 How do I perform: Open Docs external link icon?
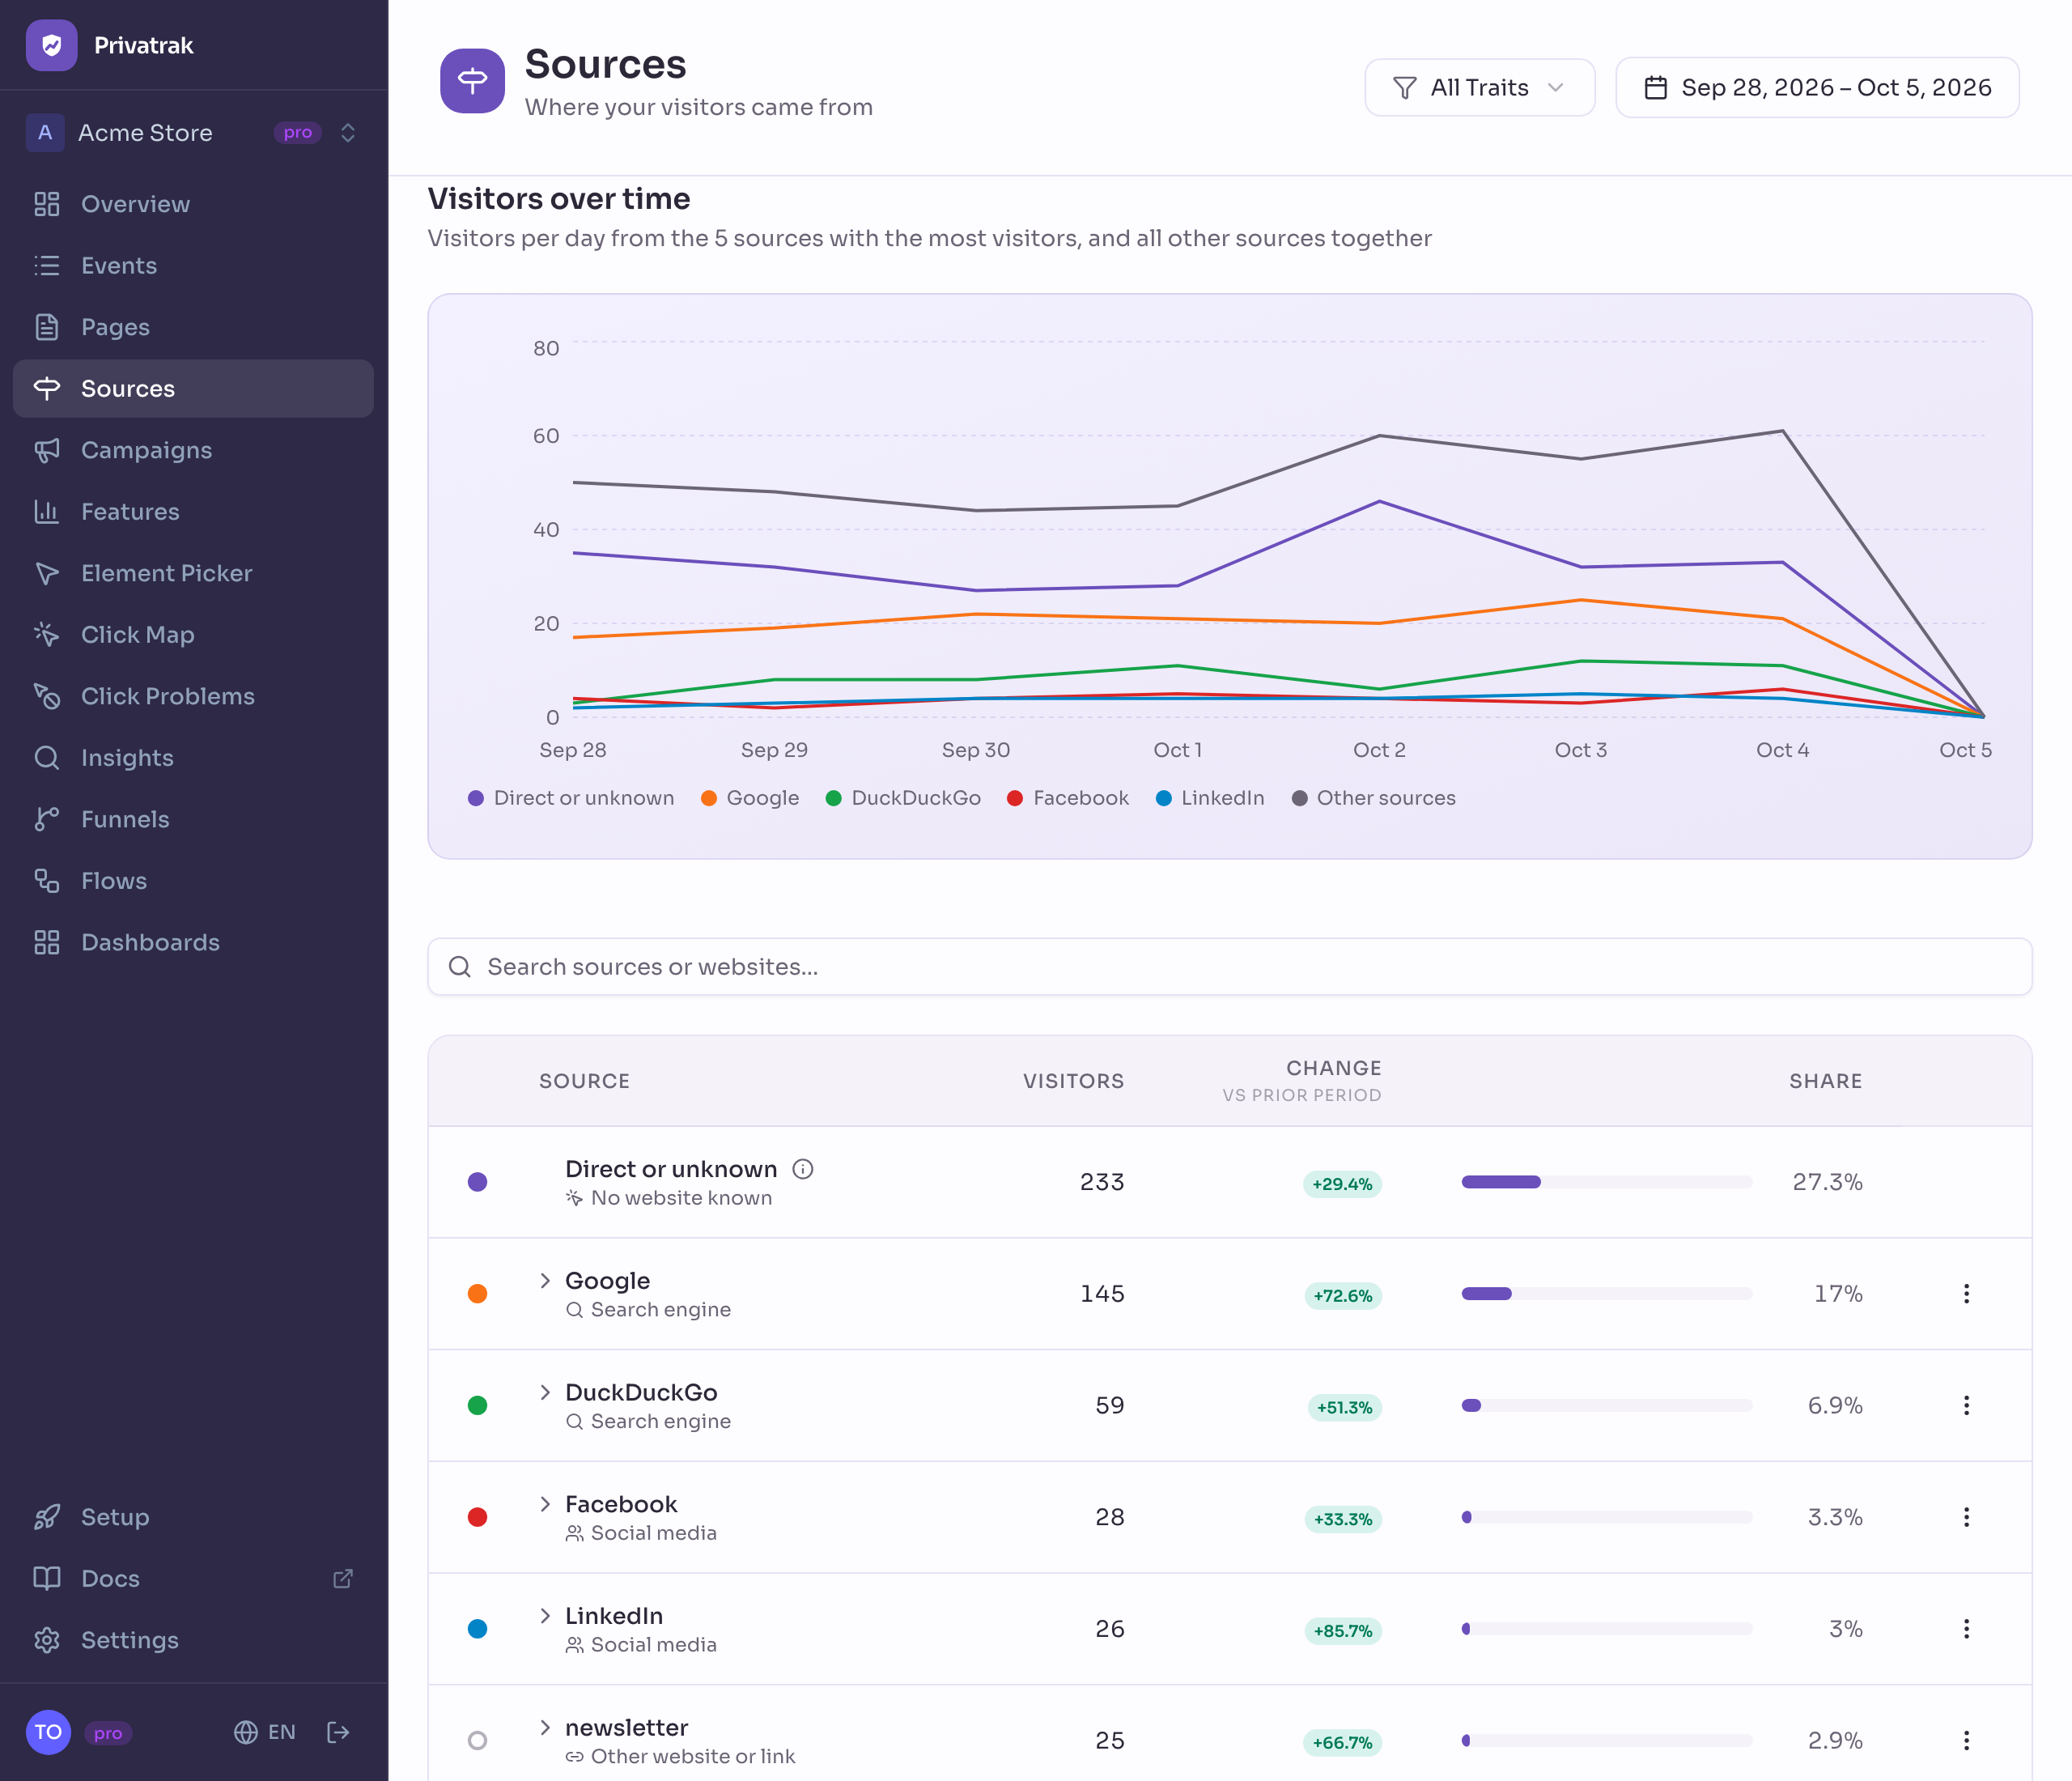click(x=343, y=1578)
